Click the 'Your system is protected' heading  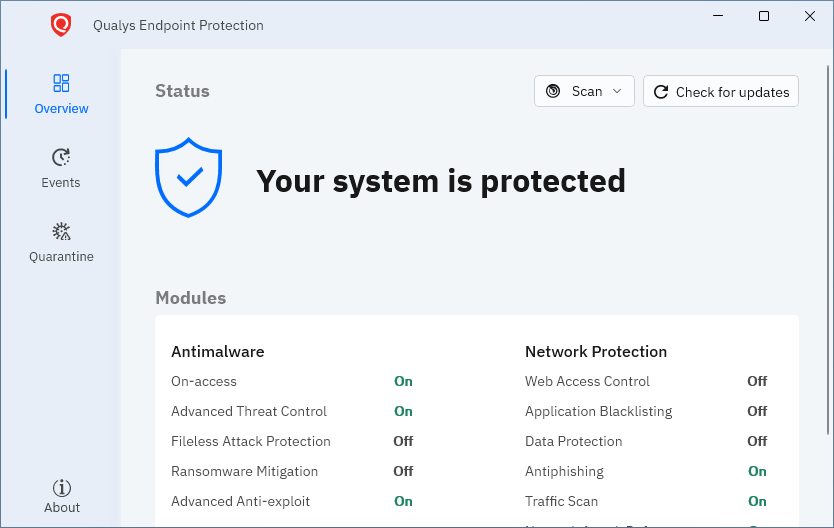[441, 181]
